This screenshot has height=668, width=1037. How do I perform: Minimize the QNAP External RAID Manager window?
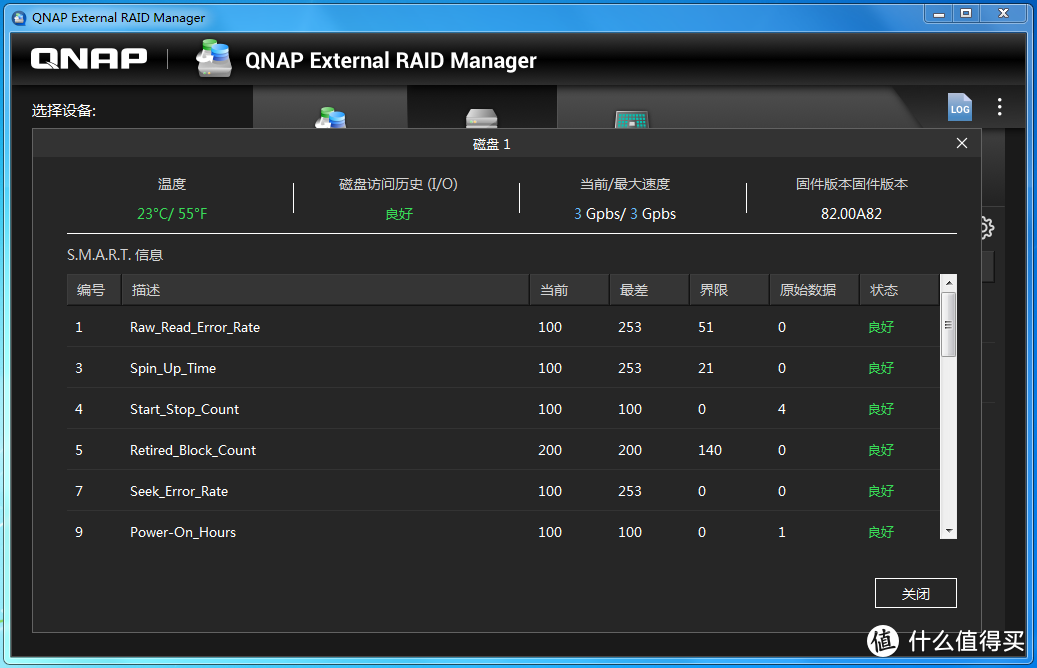[938, 14]
